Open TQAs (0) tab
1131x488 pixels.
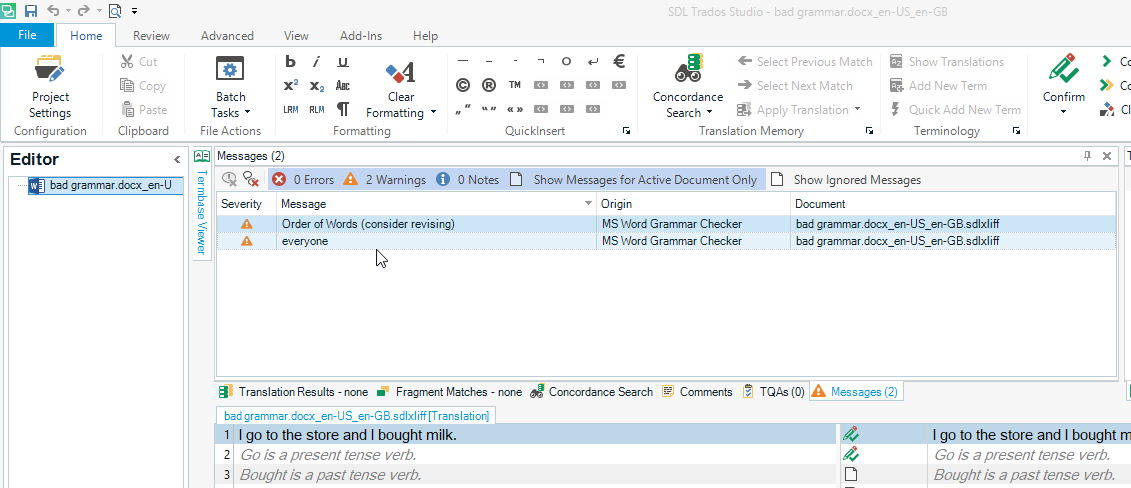tap(773, 392)
